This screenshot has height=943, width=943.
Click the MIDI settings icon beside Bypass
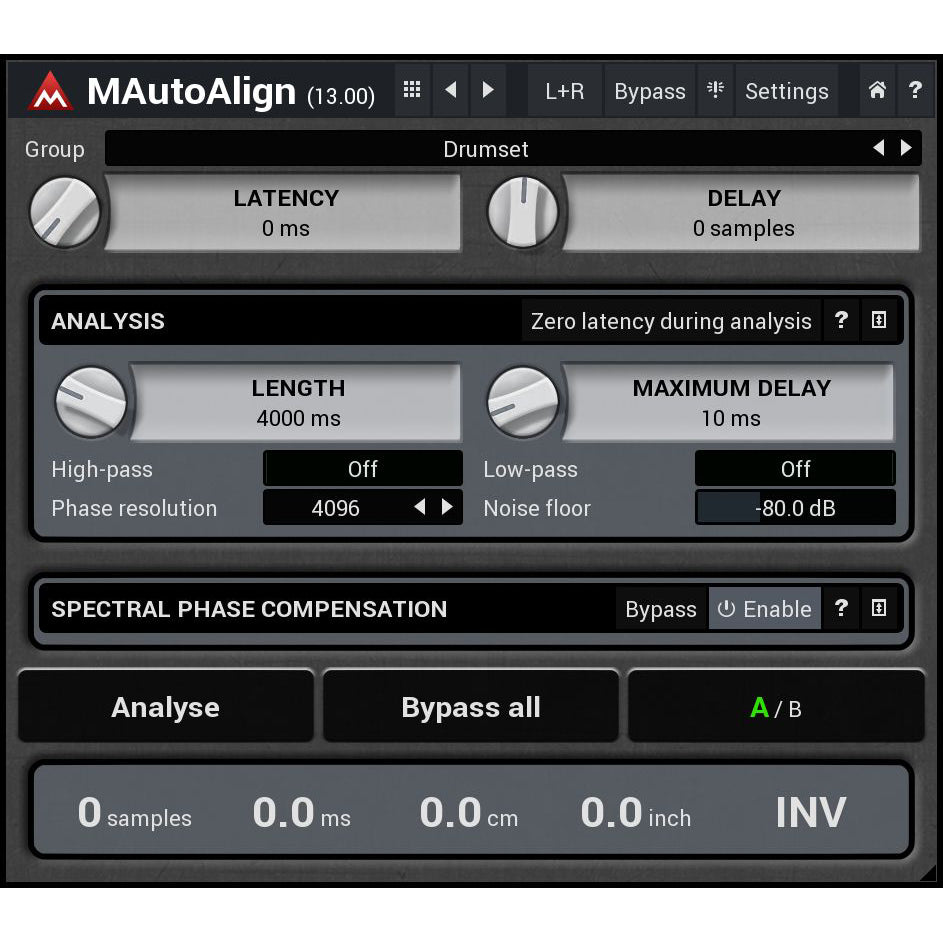715,90
